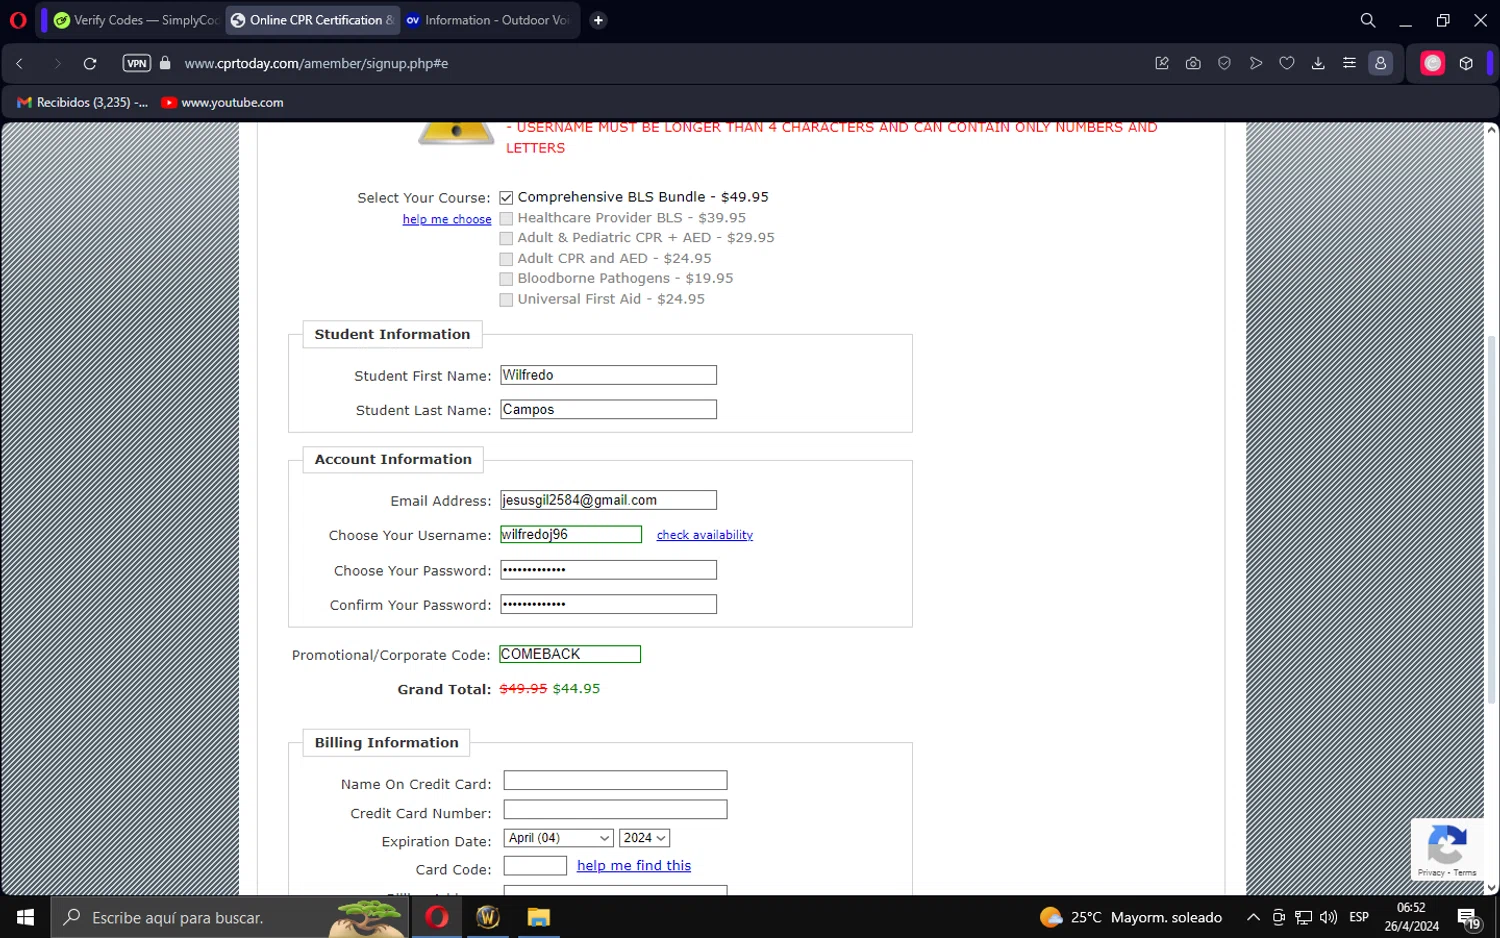This screenshot has height=938, width=1500.
Task: Check Healthcare Provider BLS checkbox
Action: (506, 218)
